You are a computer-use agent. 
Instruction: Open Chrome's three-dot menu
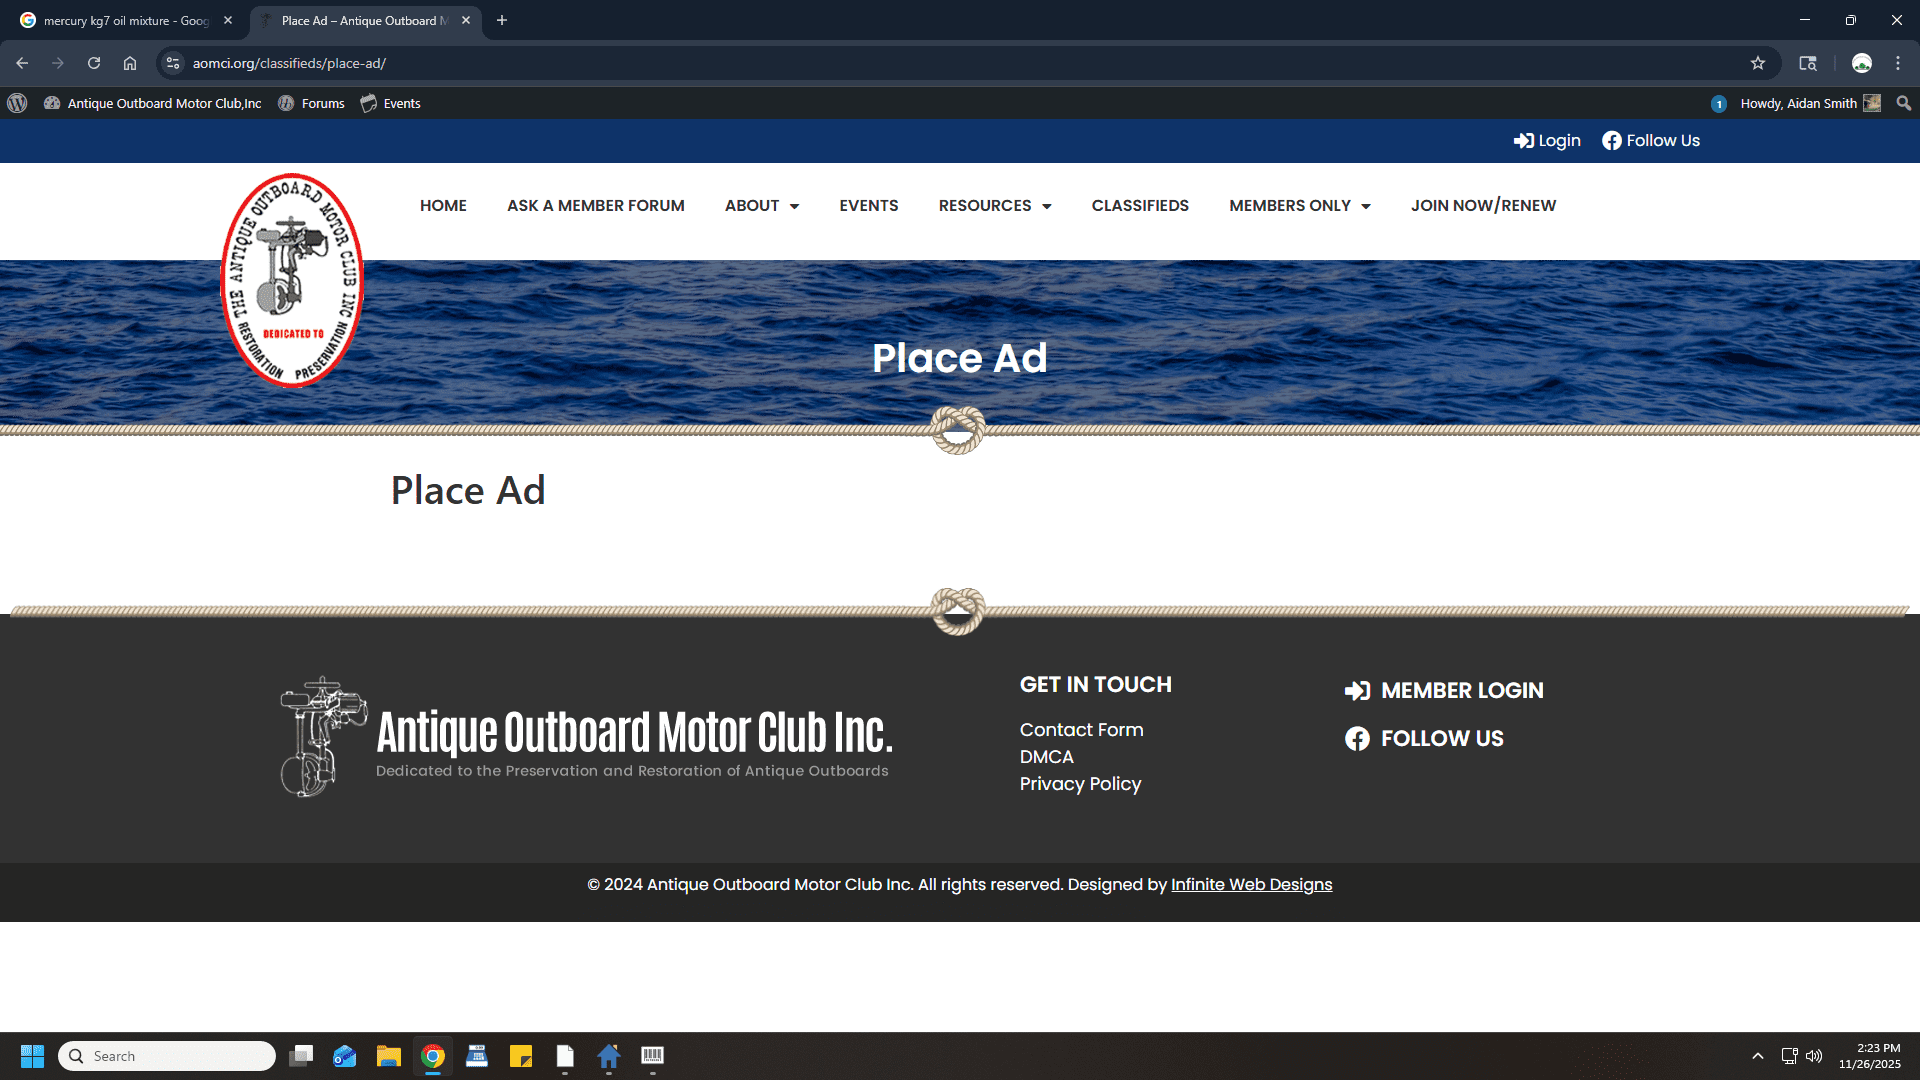pyautogui.click(x=1897, y=63)
